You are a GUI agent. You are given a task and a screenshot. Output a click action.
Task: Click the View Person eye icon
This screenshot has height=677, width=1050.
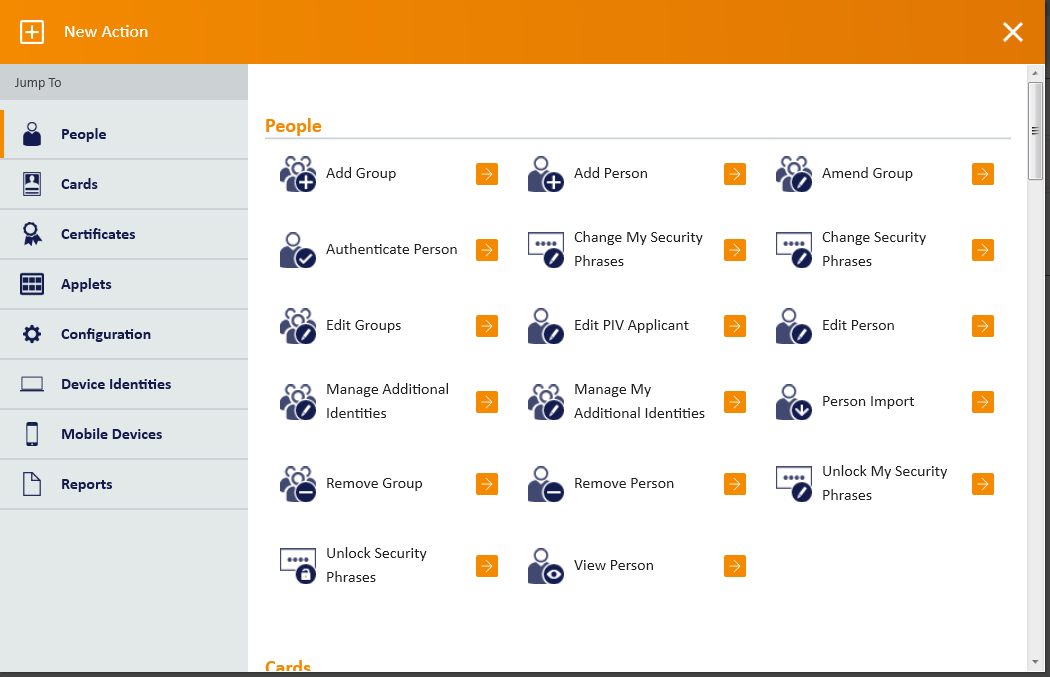(x=545, y=566)
